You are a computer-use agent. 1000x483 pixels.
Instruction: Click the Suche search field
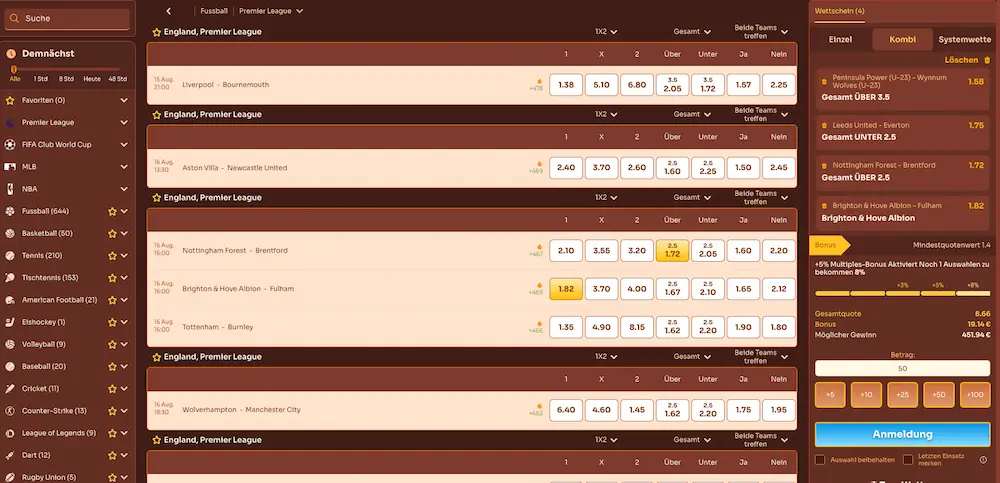pos(67,19)
